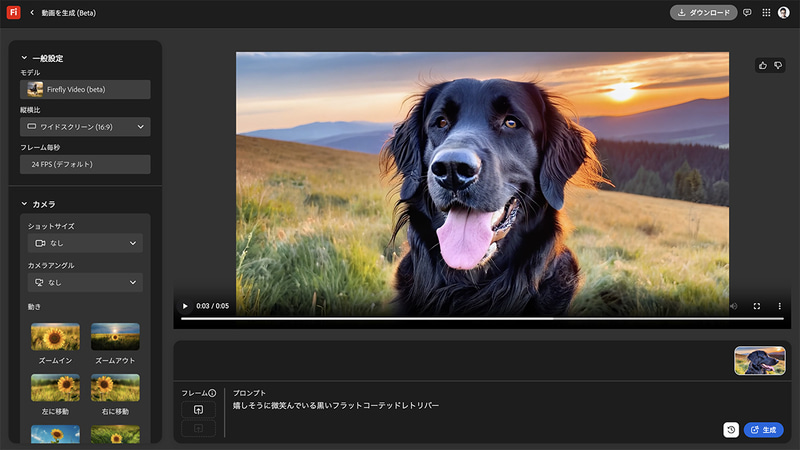
Task: Open the feedback chat bubble icon
Action: (747, 13)
